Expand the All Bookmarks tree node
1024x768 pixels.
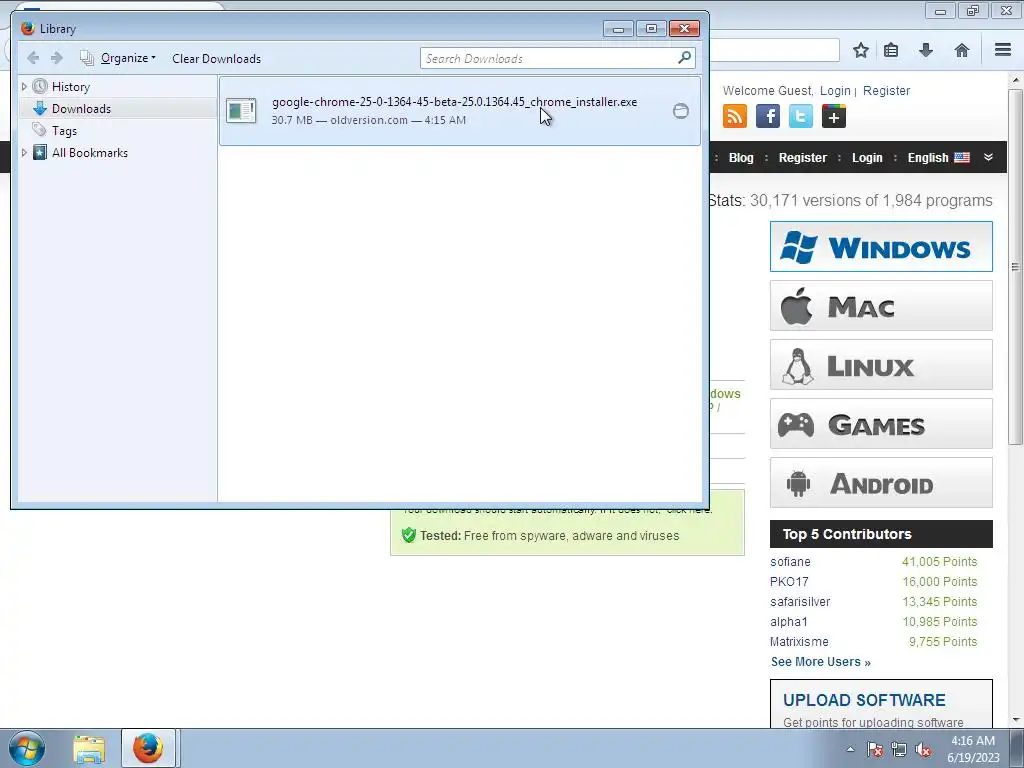pyautogui.click(x=24, y=152)
